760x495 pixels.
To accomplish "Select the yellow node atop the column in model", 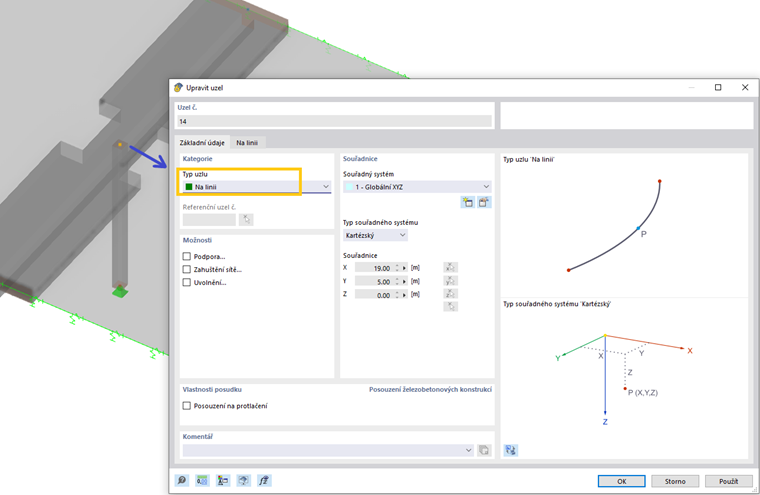I will 120,144.
